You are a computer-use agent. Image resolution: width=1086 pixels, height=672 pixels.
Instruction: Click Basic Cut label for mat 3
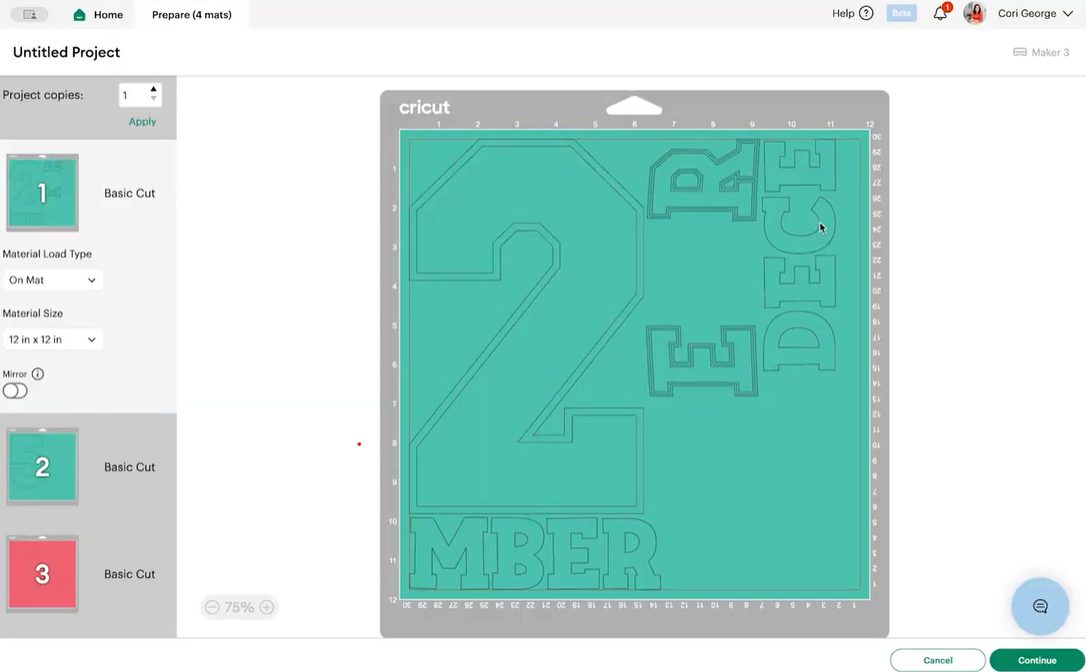130,574
